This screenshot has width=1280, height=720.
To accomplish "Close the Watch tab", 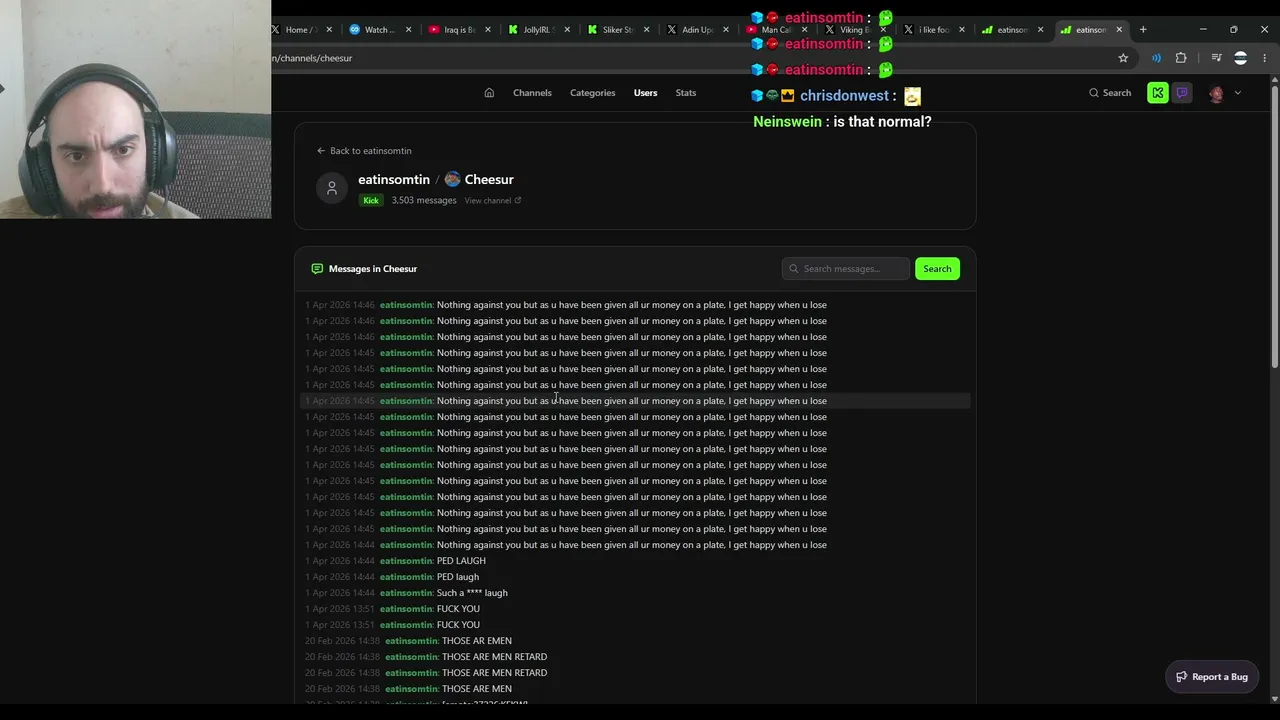I will point(408,30).
